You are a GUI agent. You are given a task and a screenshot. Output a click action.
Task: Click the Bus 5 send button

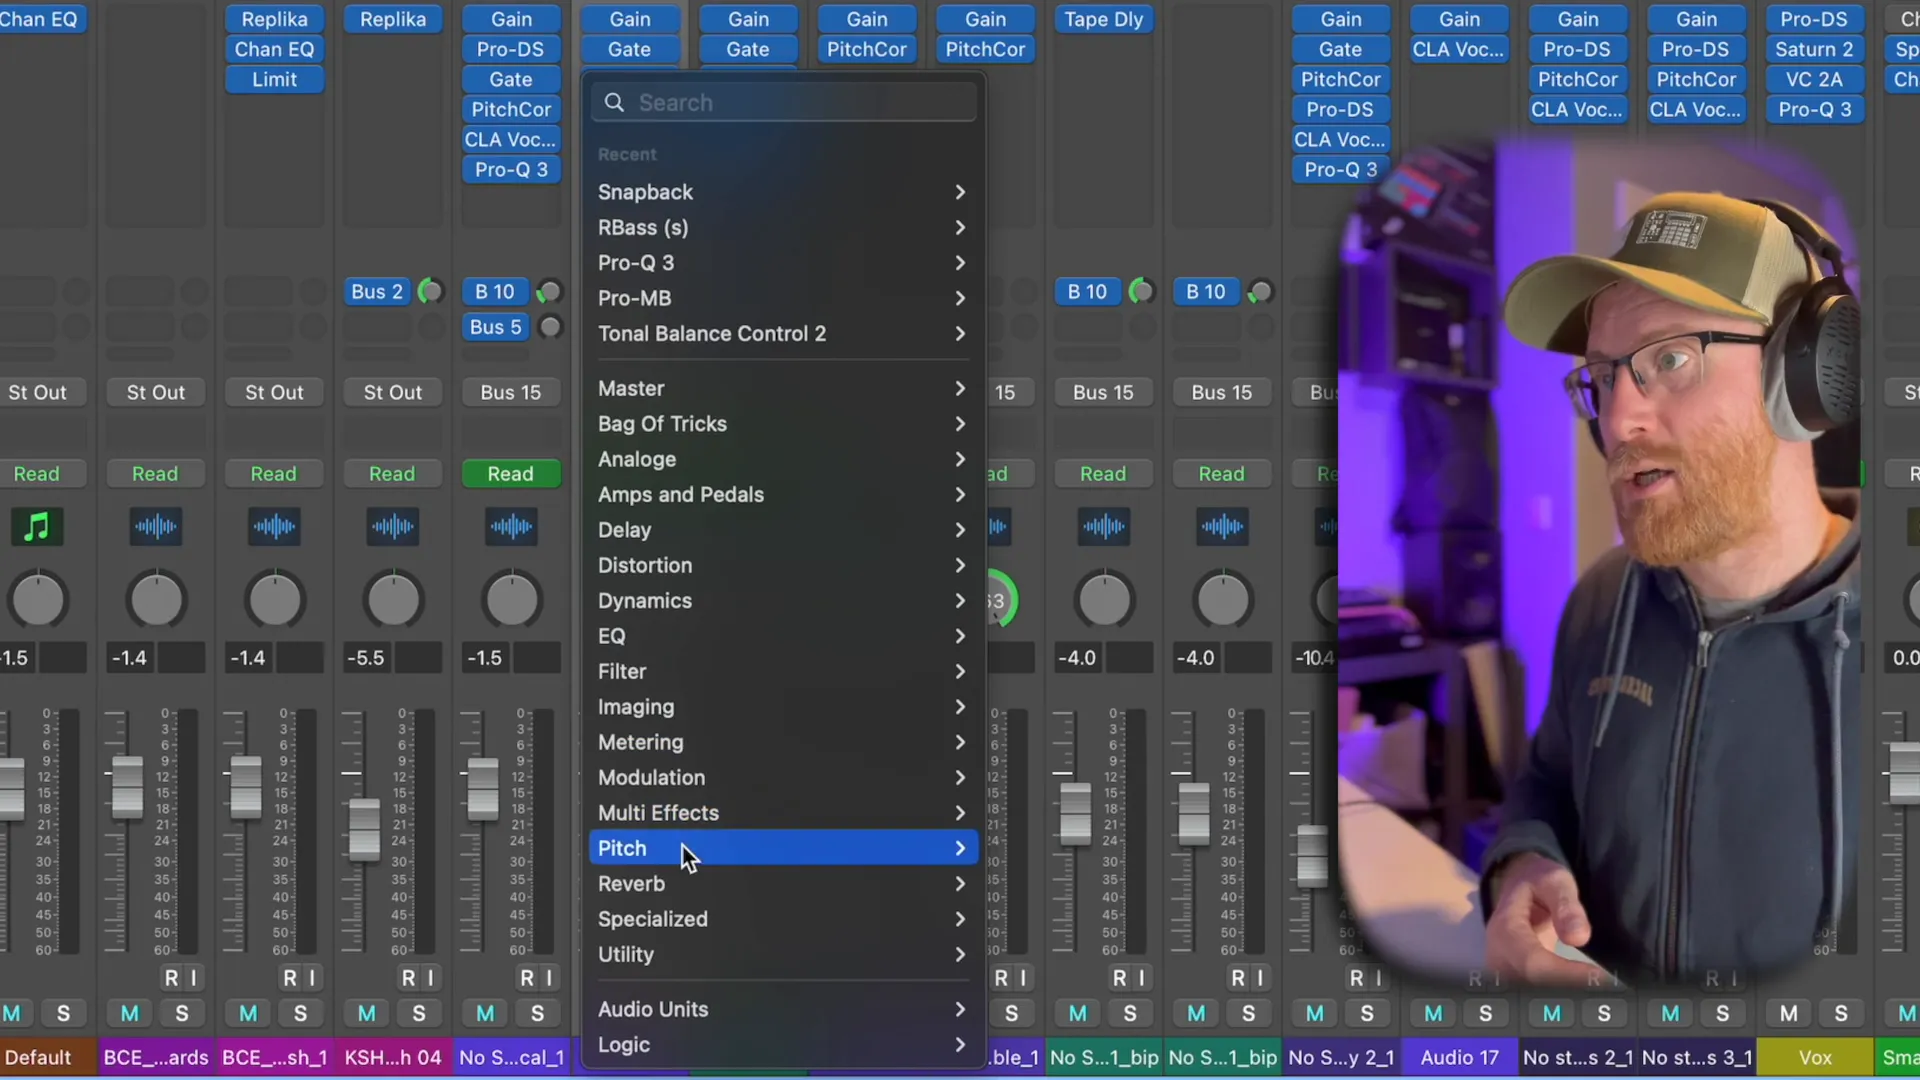495,327
